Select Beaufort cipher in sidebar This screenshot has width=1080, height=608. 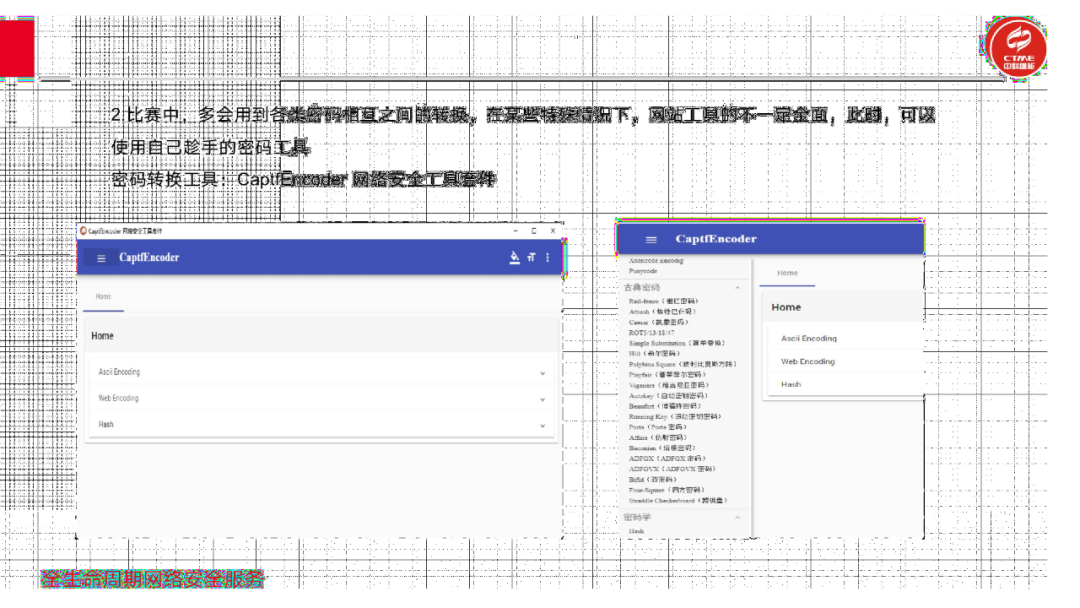pyautogui.click(x=665, y=406)
